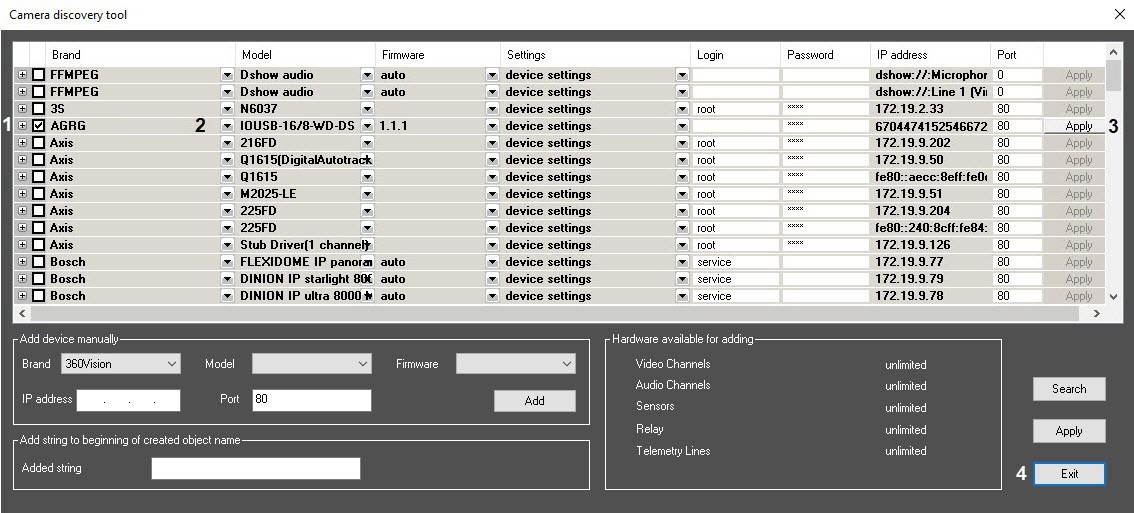Click the Brand column header
1134x513 pixels.
coord(66,55)
